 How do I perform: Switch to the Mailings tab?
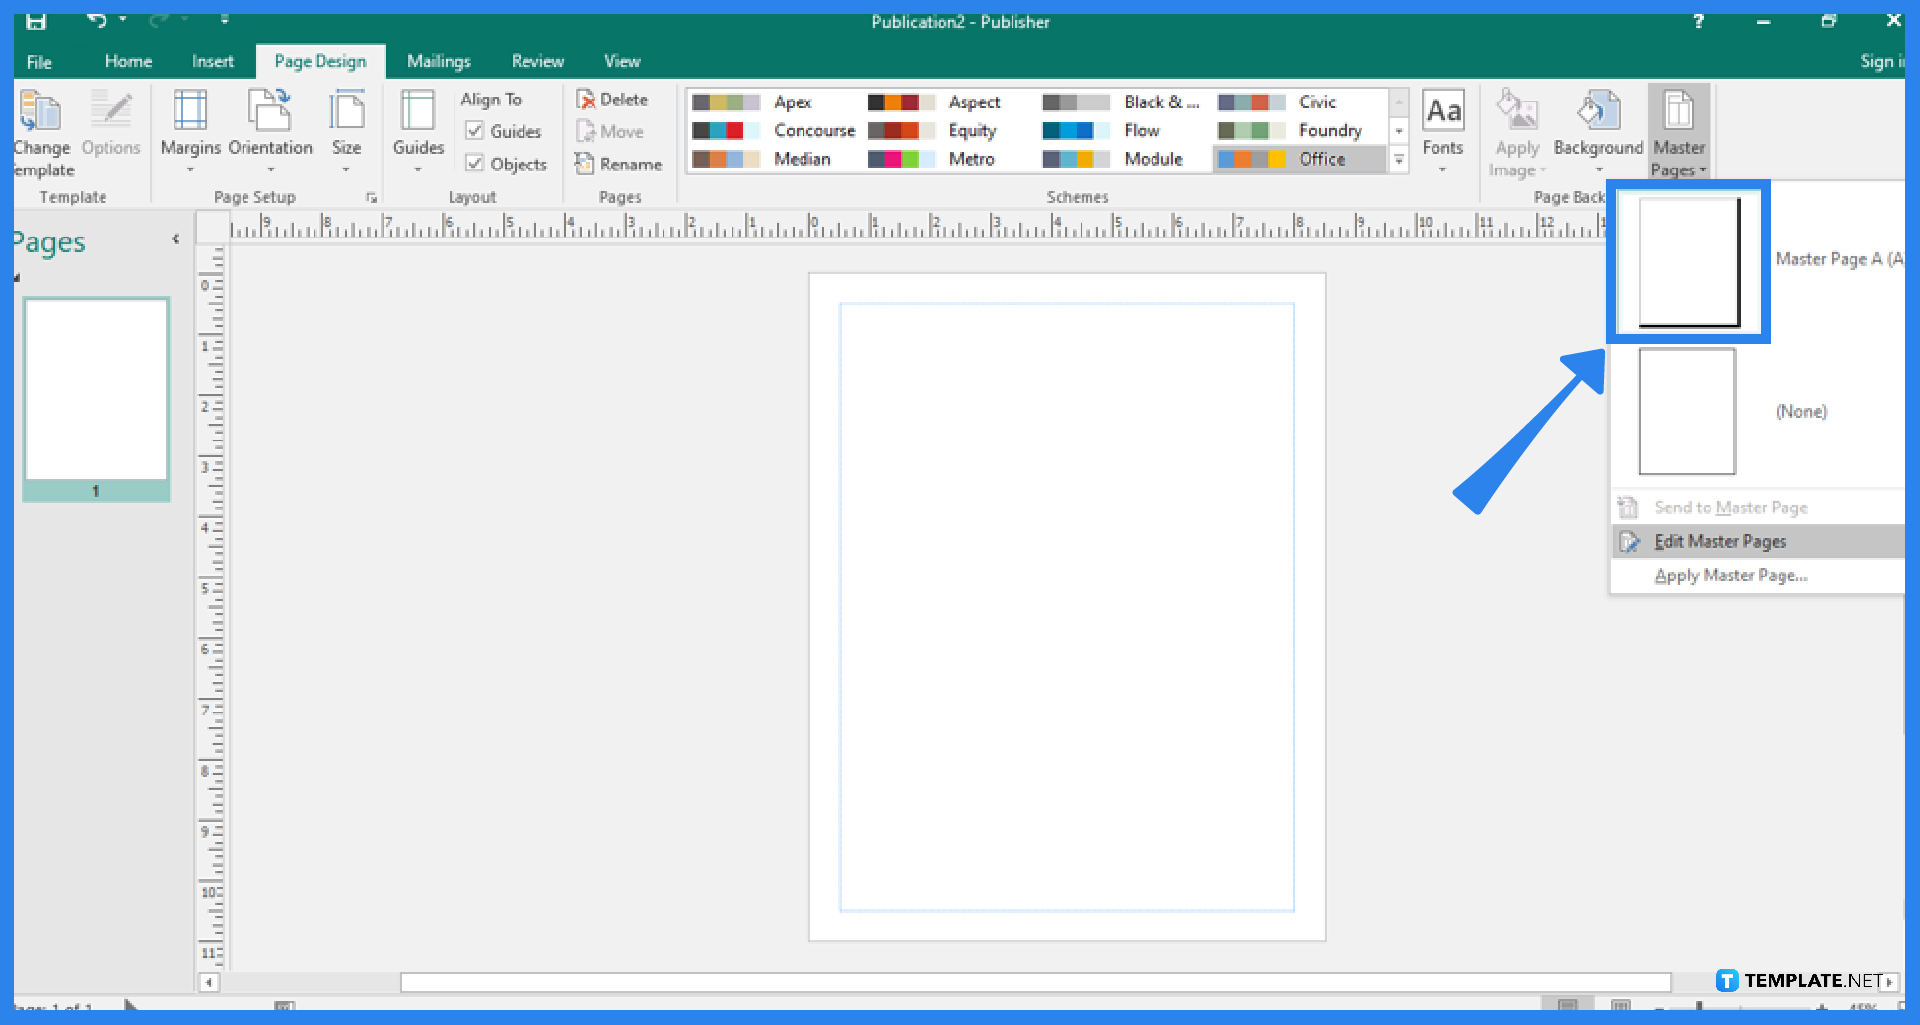click(x=438, y=61)
